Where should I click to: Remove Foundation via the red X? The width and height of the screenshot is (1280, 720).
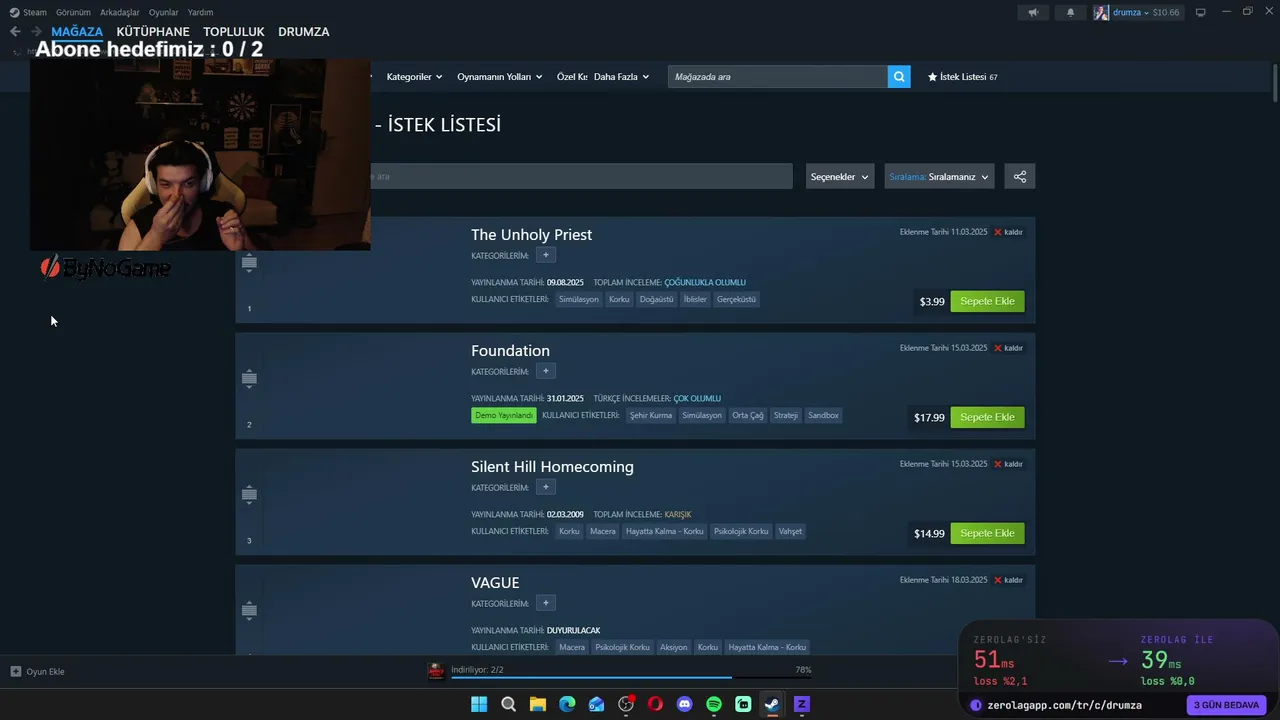[998, 348]
